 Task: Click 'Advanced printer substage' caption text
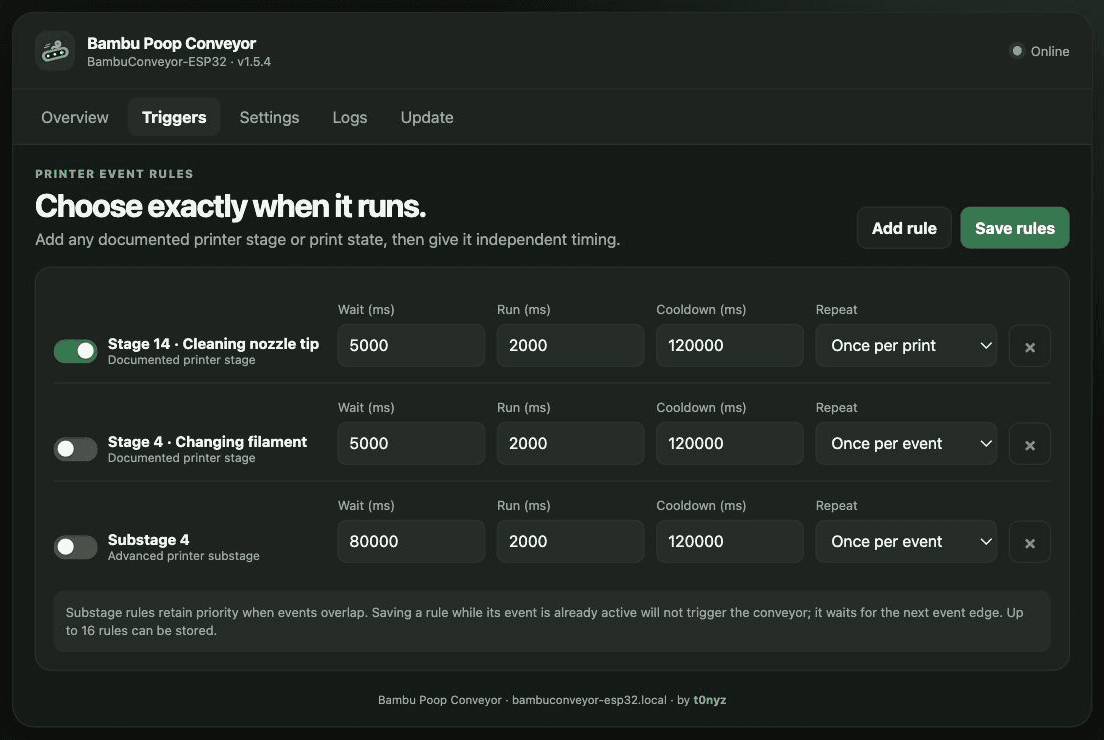[184, 556]
